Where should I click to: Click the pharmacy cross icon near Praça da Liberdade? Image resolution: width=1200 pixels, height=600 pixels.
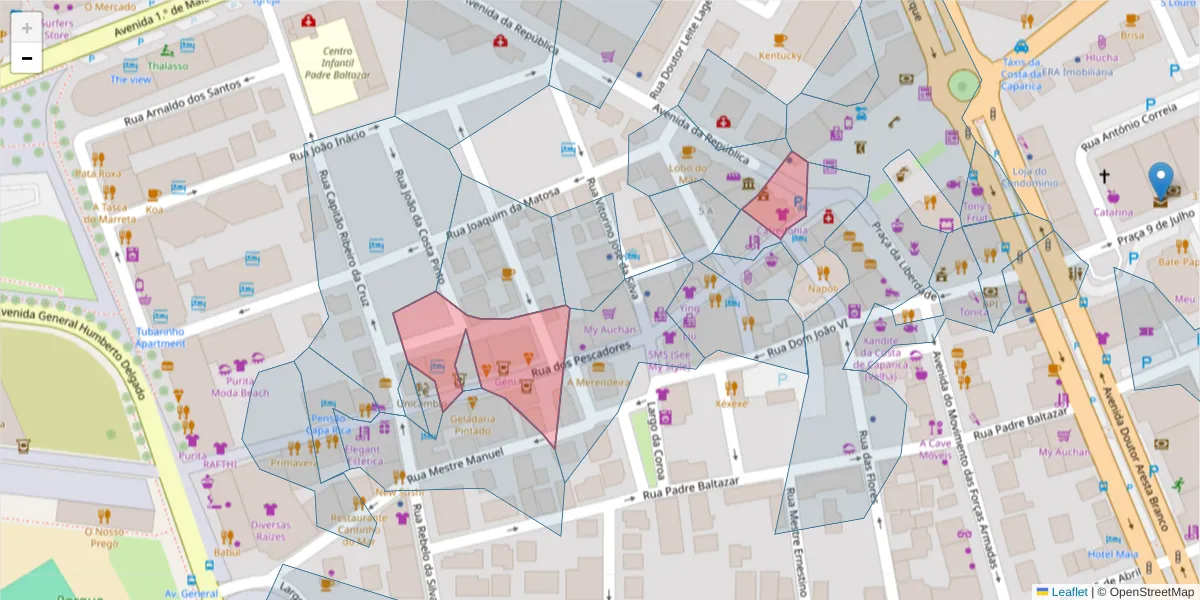(x=827, y=218)
